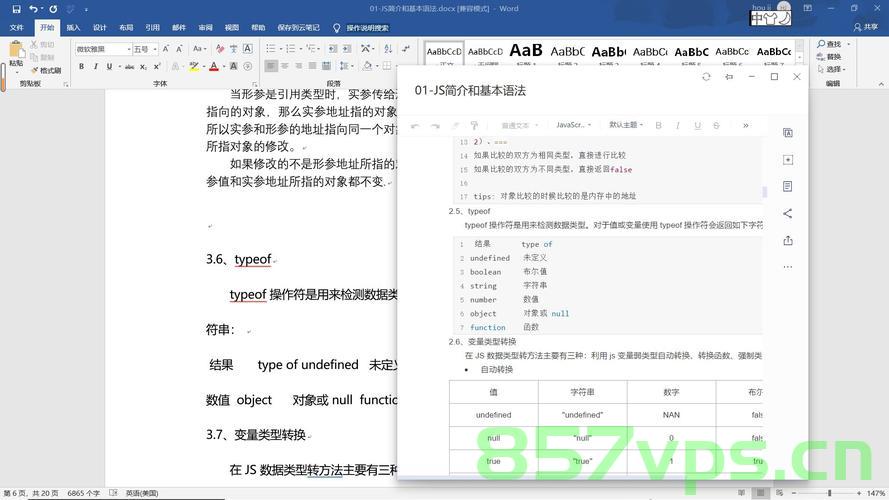Image resolution: width=889 pixels, height=500 pixels.
Task: Open the View ribbon tab
Action: (x=231, y=27)
